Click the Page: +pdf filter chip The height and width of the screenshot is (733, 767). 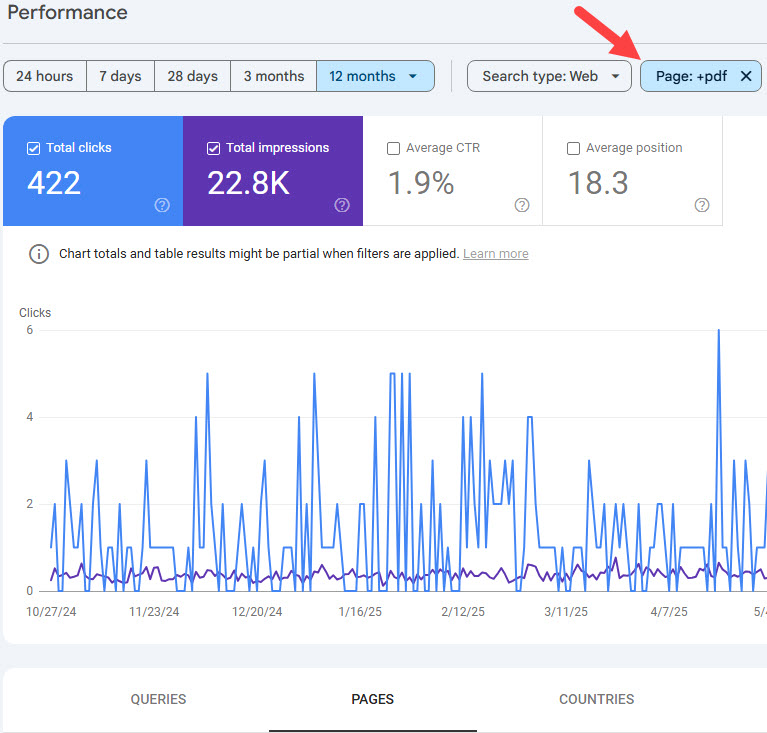(690, 76)
